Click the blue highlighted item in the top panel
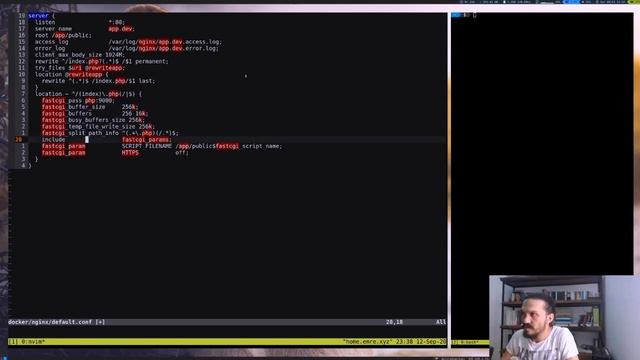Viewport: 640px width, 360px height. tap(571, 2)
